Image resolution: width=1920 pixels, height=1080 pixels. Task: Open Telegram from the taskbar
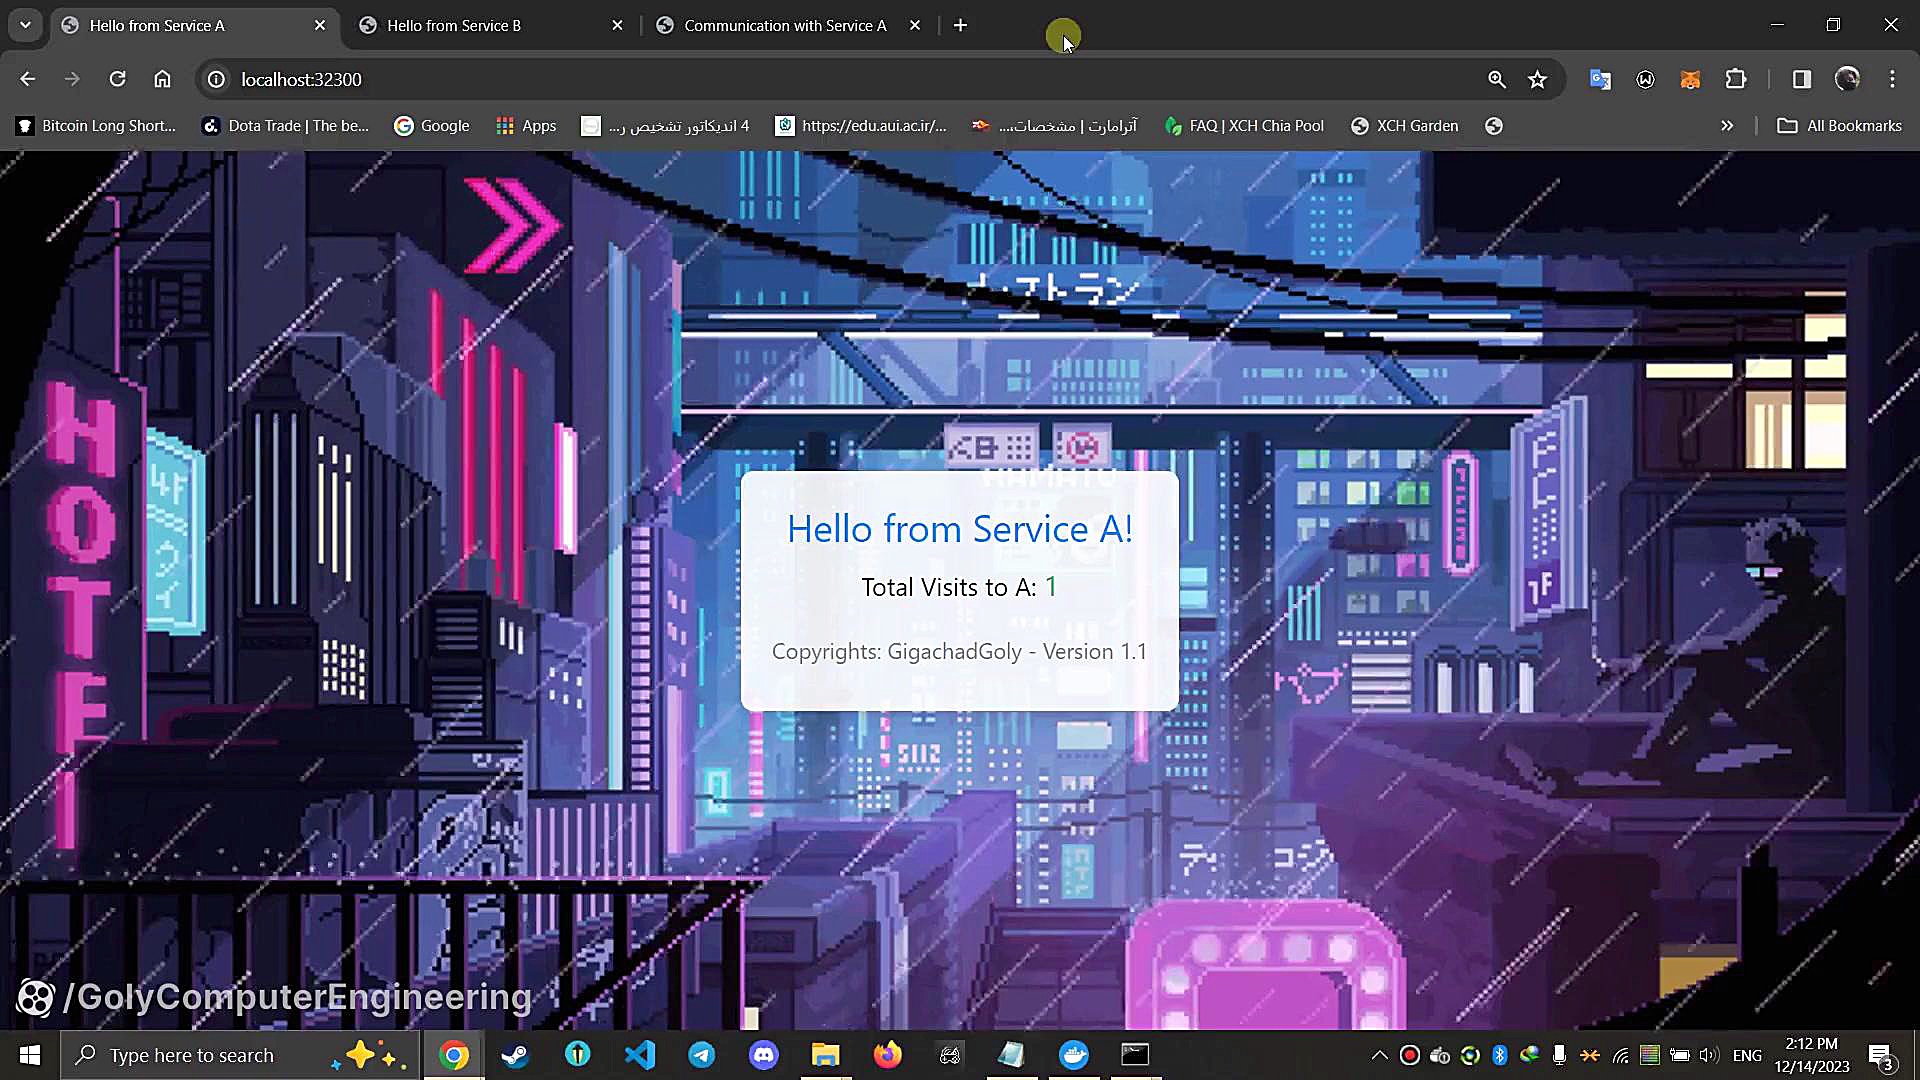pyautogui.click(x=701, y=1055)
